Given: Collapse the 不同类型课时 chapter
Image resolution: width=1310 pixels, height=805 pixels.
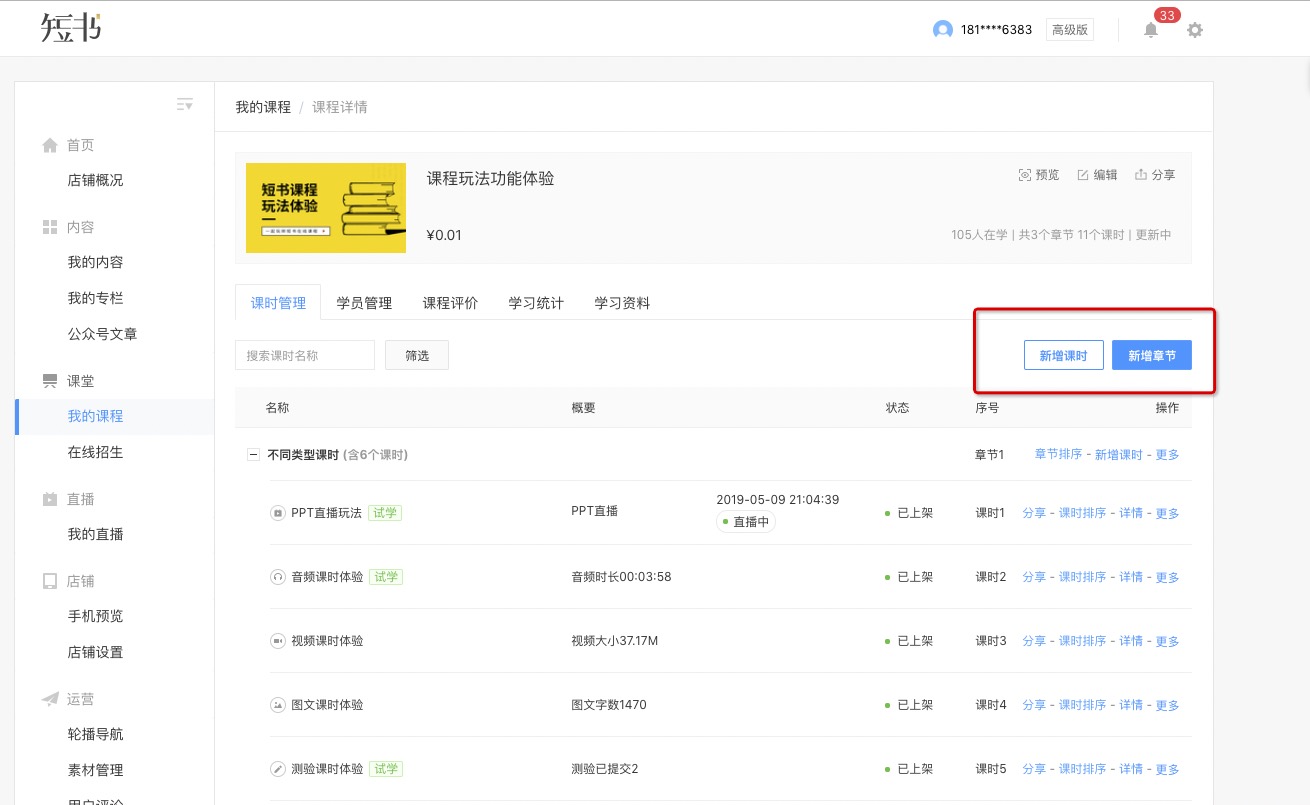Looking at the screenshot, I should tap(253, 454).
